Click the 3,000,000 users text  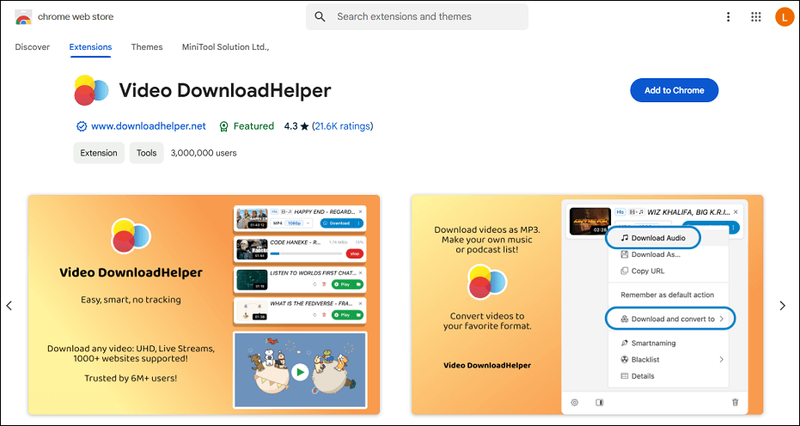pyautogui.click(x=204, y=153)
